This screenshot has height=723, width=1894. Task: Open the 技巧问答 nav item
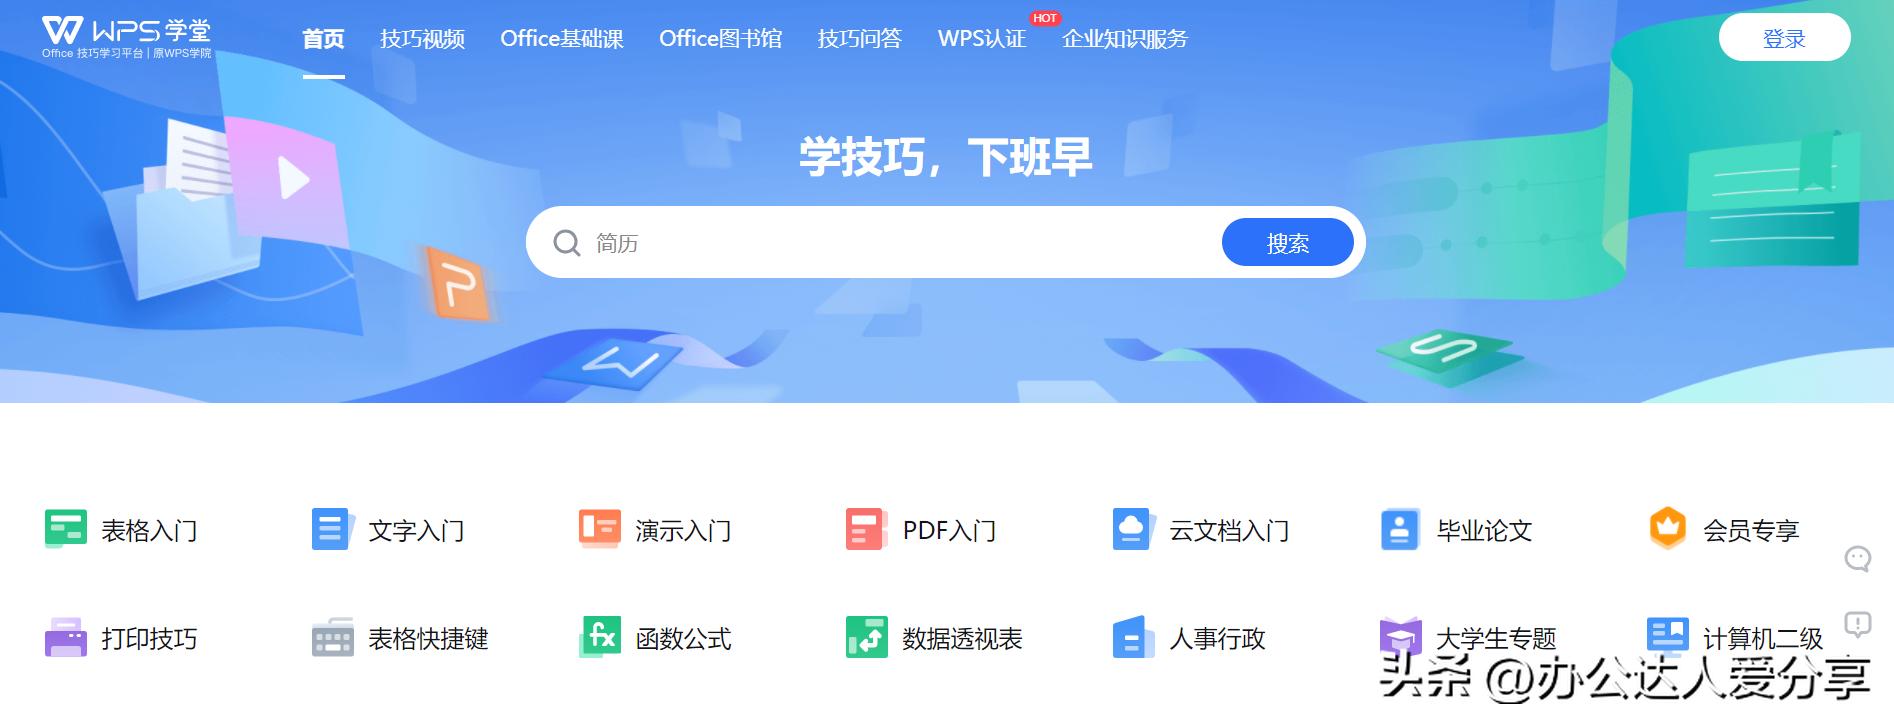pos(859,39)
